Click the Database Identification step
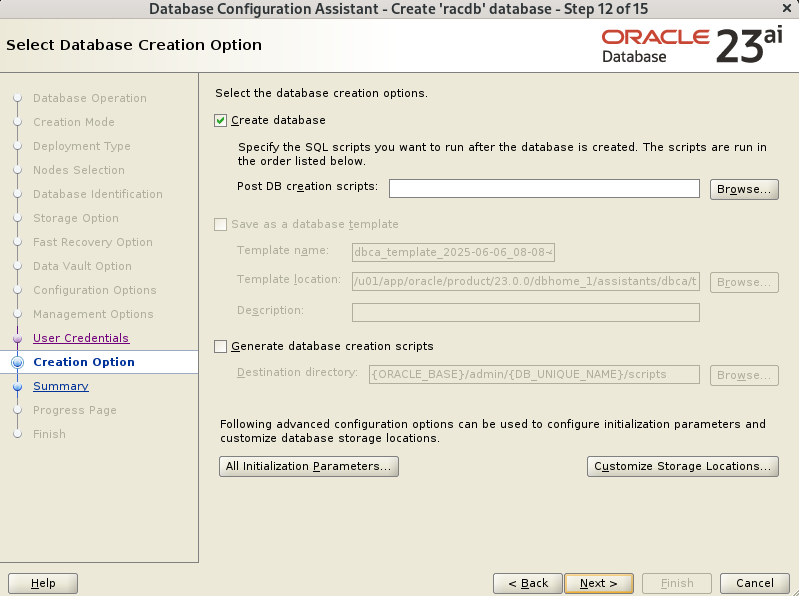This screenshot has width=799, height=596. [x=98, y=194]
